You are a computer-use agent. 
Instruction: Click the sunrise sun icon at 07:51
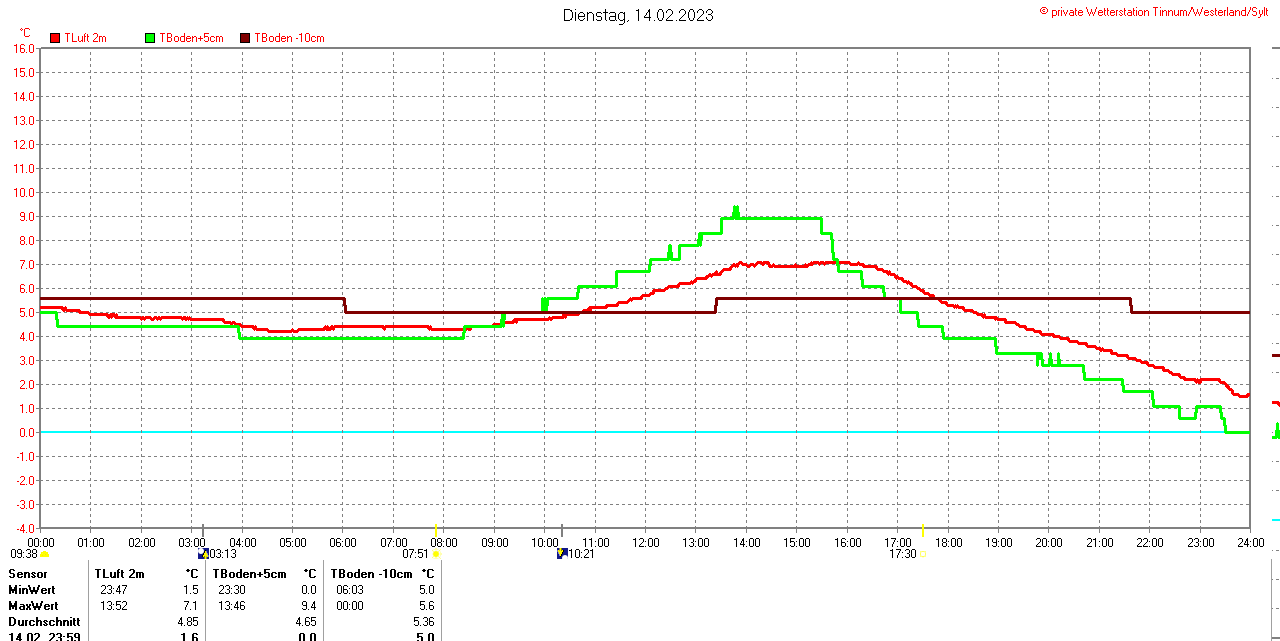click(436, 553)
